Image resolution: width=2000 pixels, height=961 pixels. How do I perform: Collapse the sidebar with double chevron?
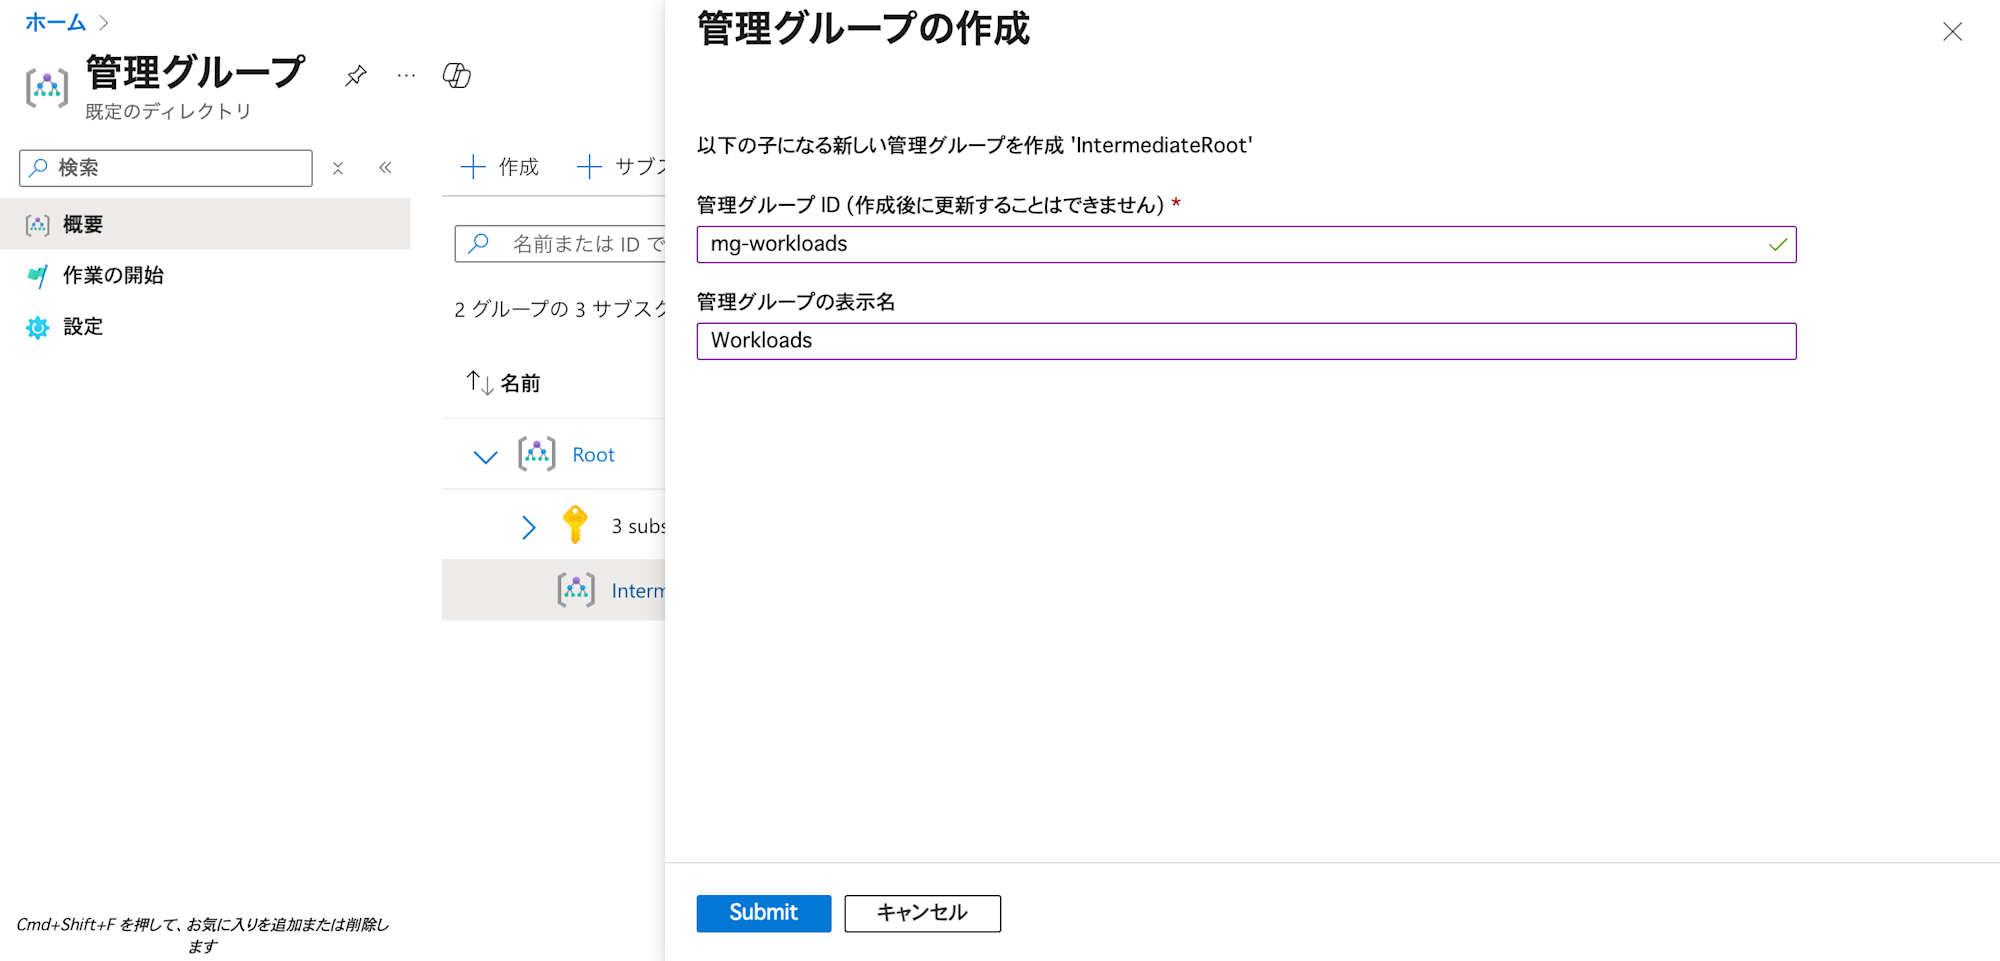pos(385,168)
